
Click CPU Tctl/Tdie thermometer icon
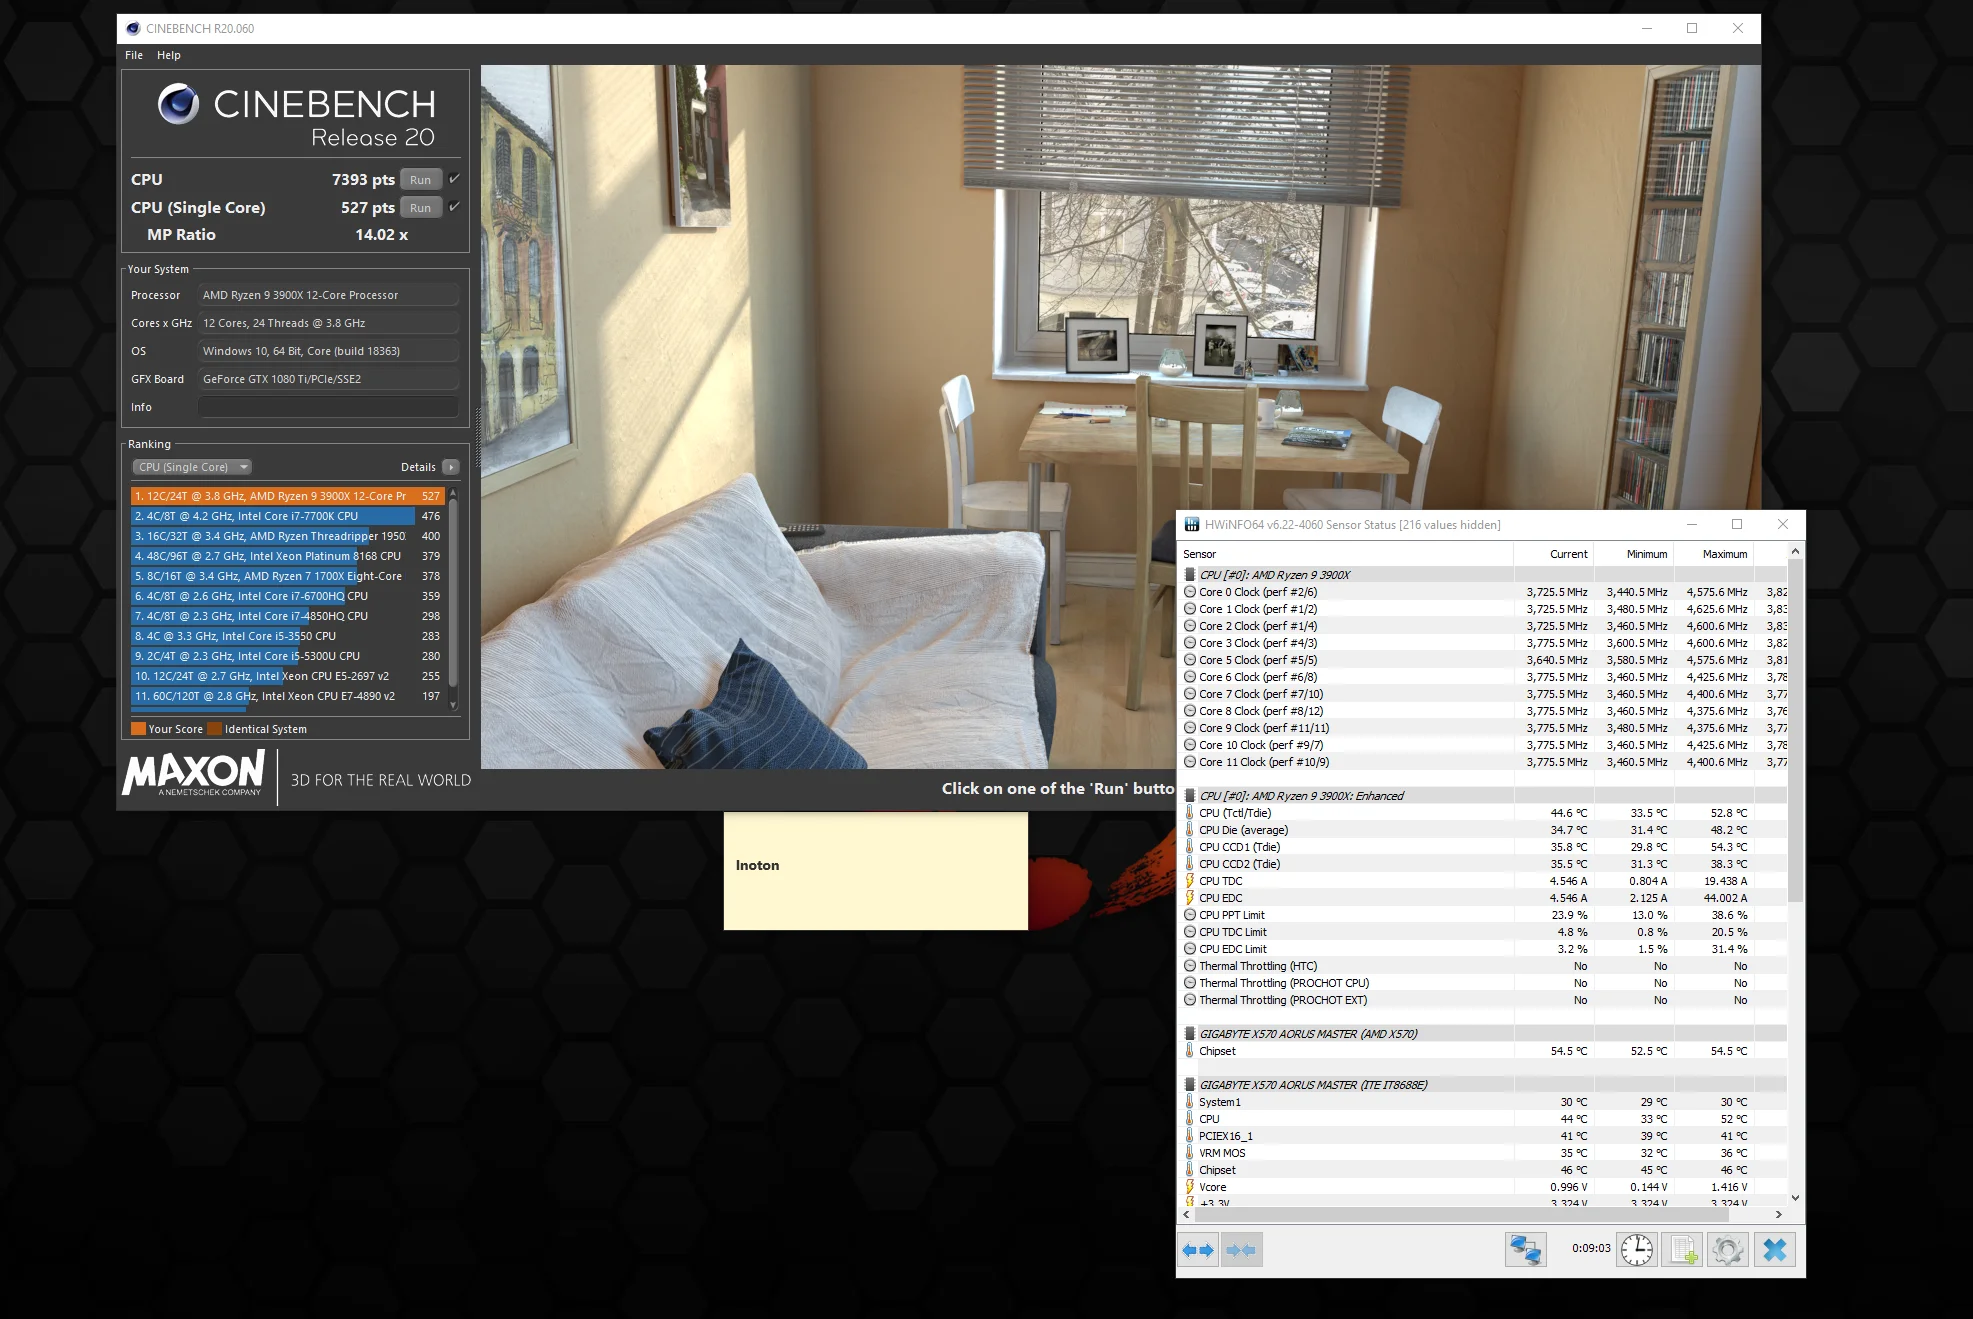coord(1189,813)
